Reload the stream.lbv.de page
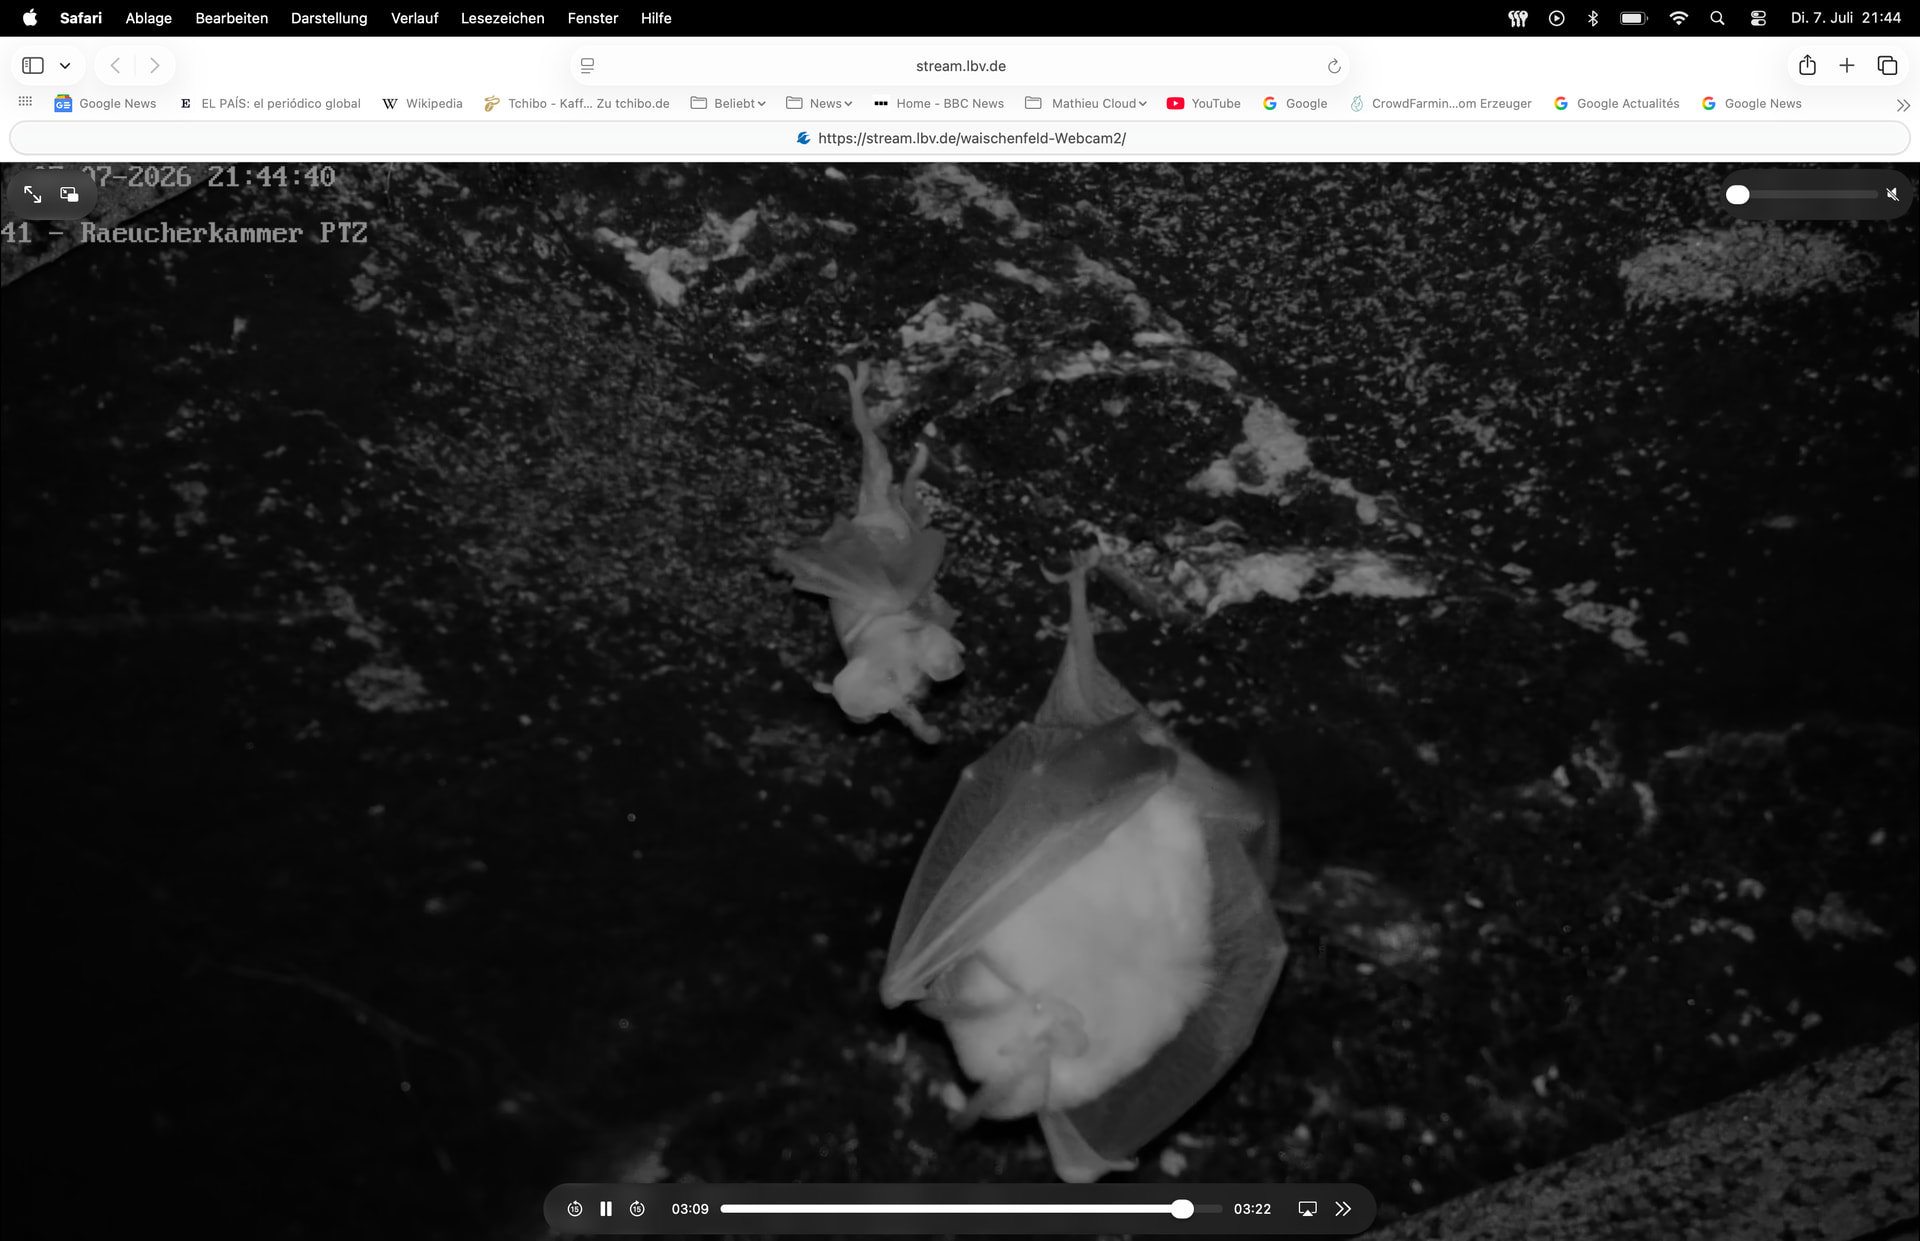Screen dimensions: 1920x1241 point(1333,66)
